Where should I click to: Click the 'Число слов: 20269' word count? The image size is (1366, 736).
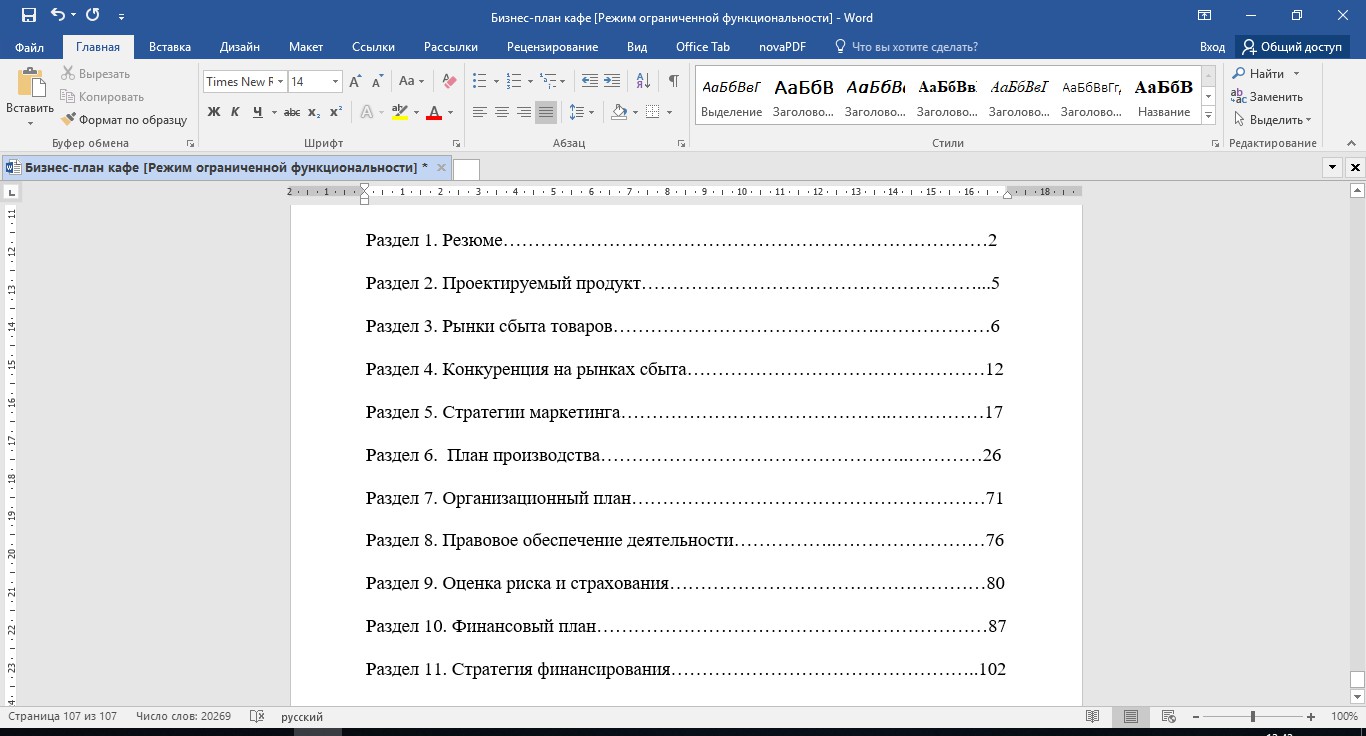coord(183,717)
